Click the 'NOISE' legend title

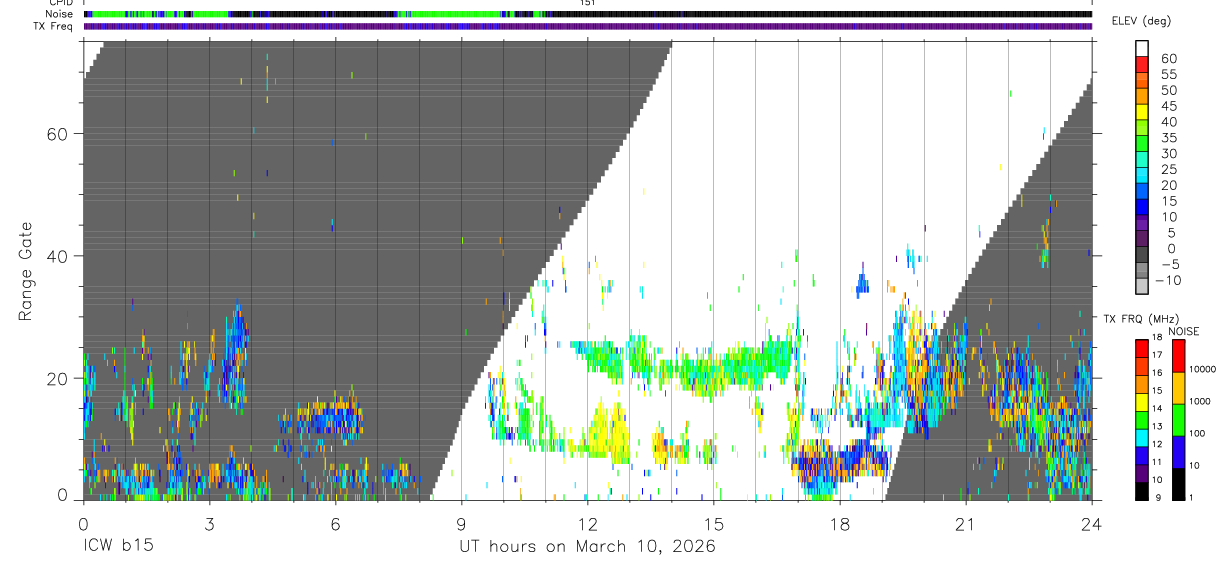(x=1184, y=331)
